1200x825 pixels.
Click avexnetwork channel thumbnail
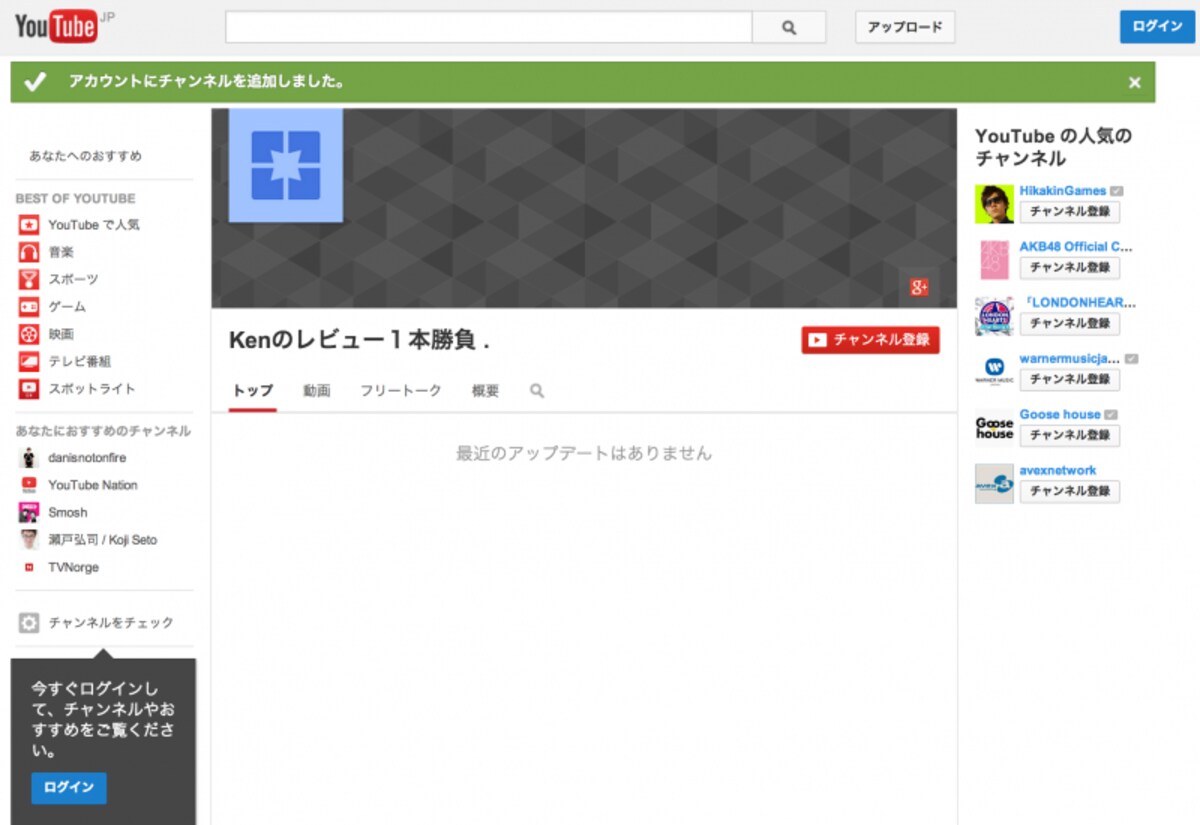pyautogui.click(x=994, y=484)
